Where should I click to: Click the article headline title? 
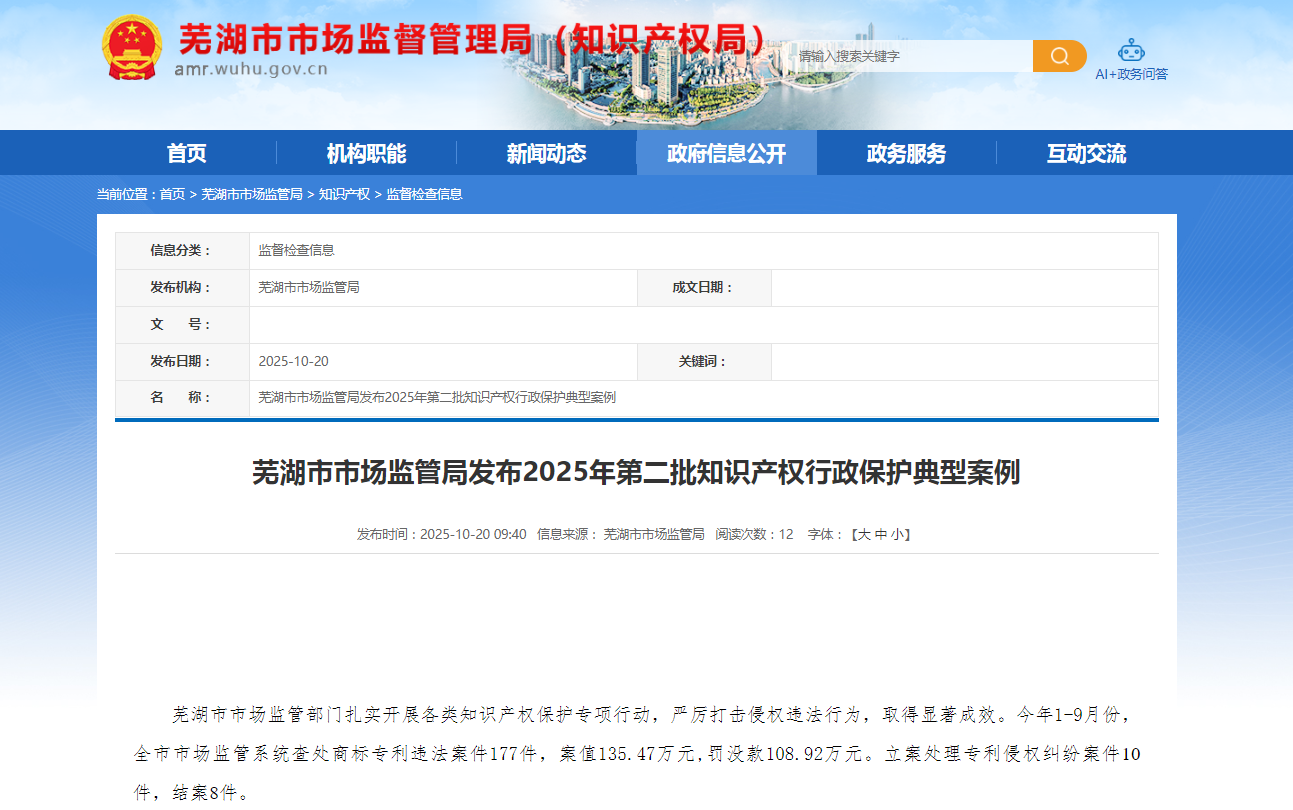pyautogui.click(x=636, y=472)
